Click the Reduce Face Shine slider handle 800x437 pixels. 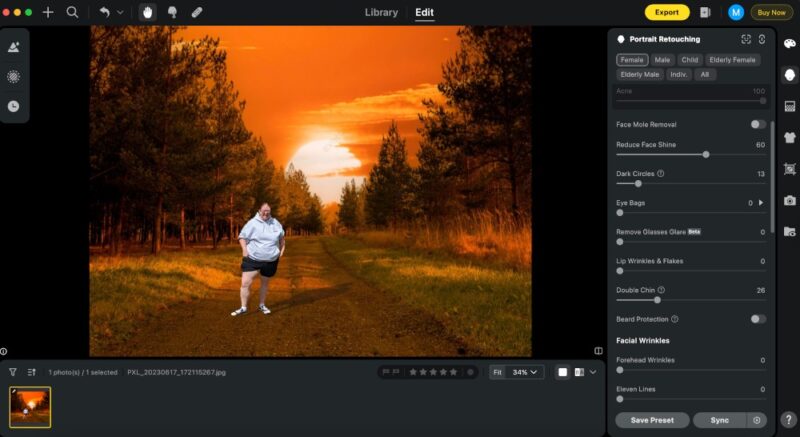(706, 155)
